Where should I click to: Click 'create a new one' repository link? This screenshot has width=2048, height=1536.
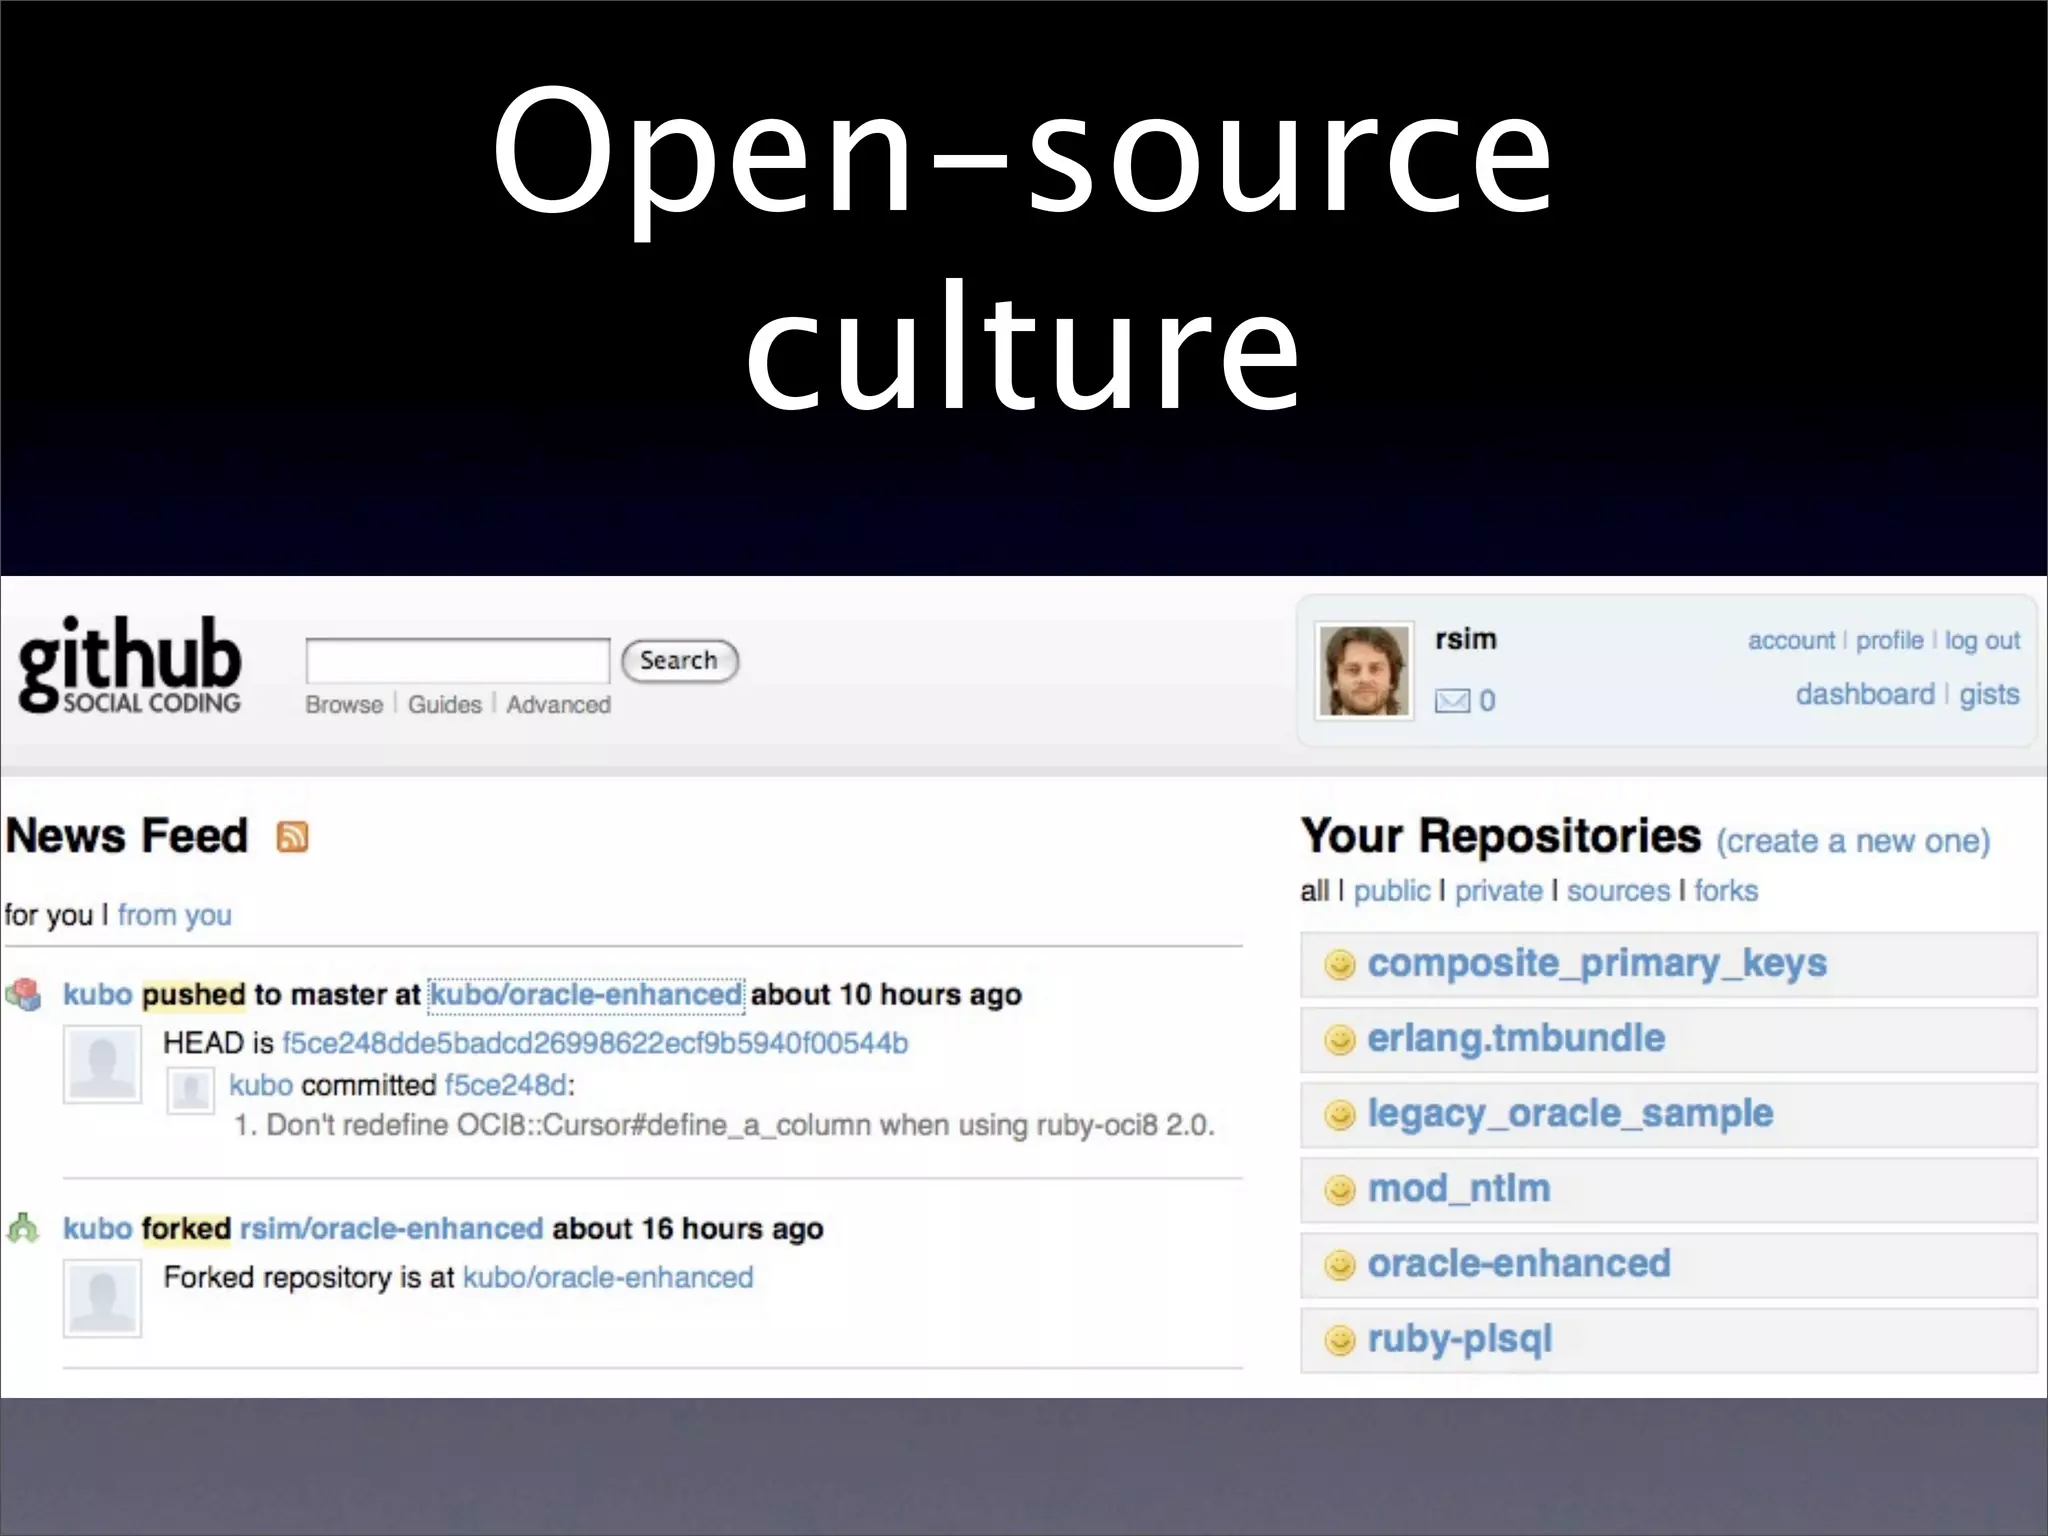[1853, 841]
